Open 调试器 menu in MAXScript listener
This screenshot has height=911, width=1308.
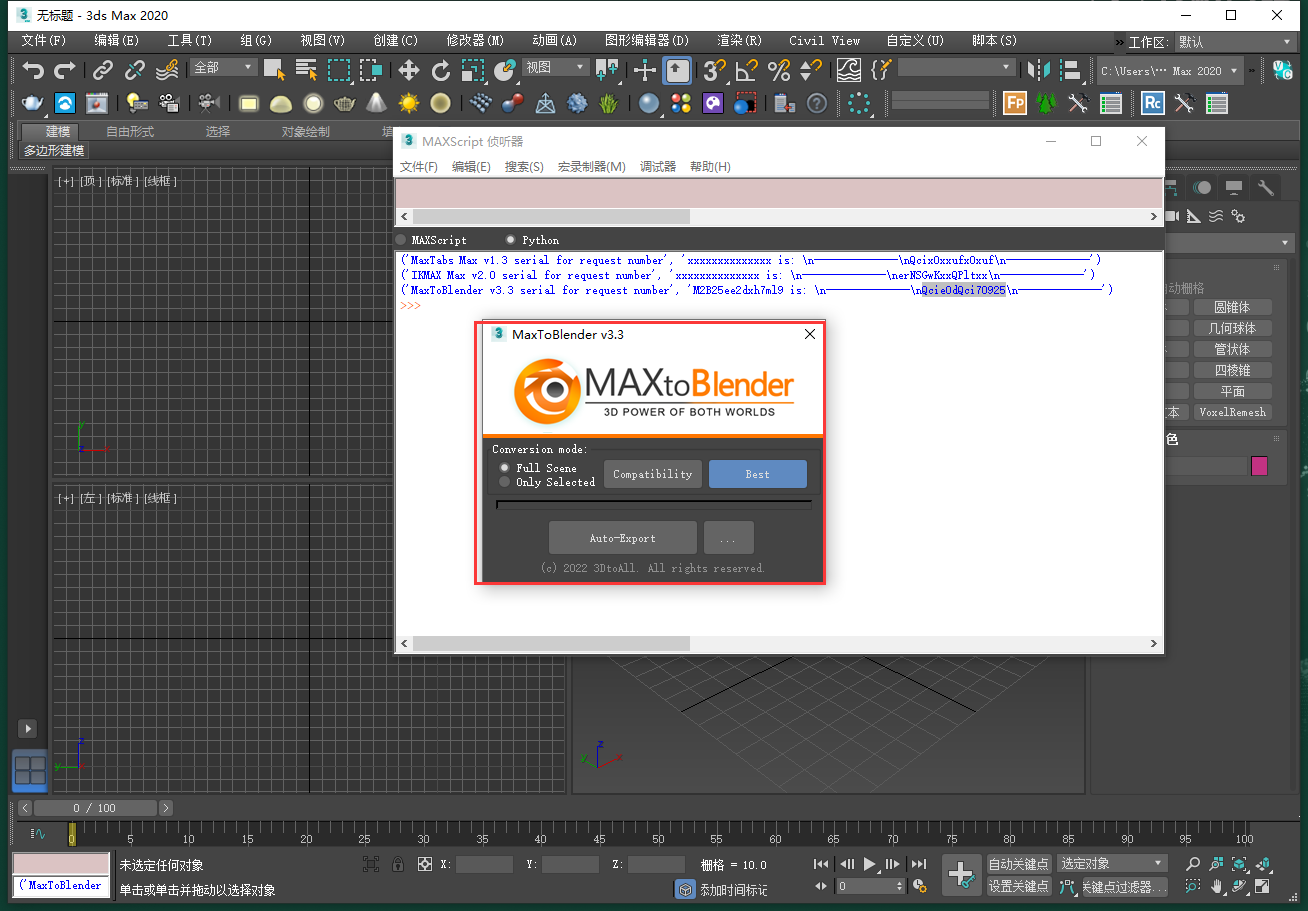point(658,167)
